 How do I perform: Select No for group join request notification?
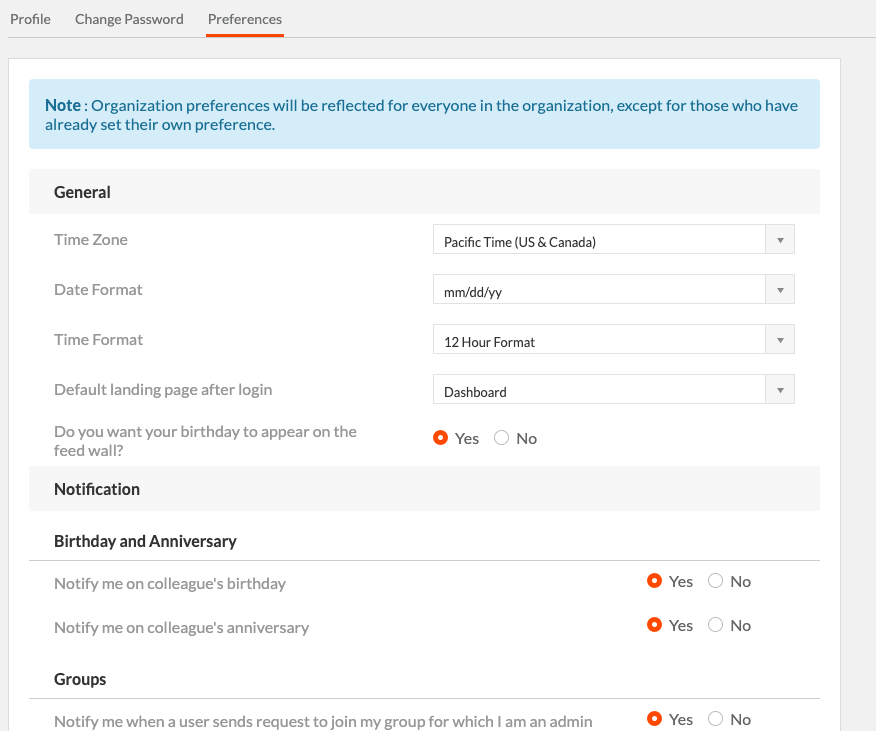tap(715, 719)
